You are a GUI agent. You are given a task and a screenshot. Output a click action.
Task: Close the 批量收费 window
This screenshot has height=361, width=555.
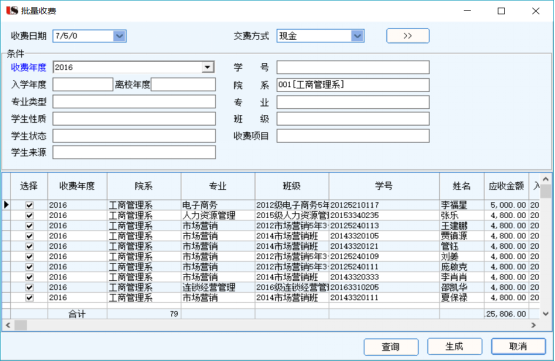point(536,11)
